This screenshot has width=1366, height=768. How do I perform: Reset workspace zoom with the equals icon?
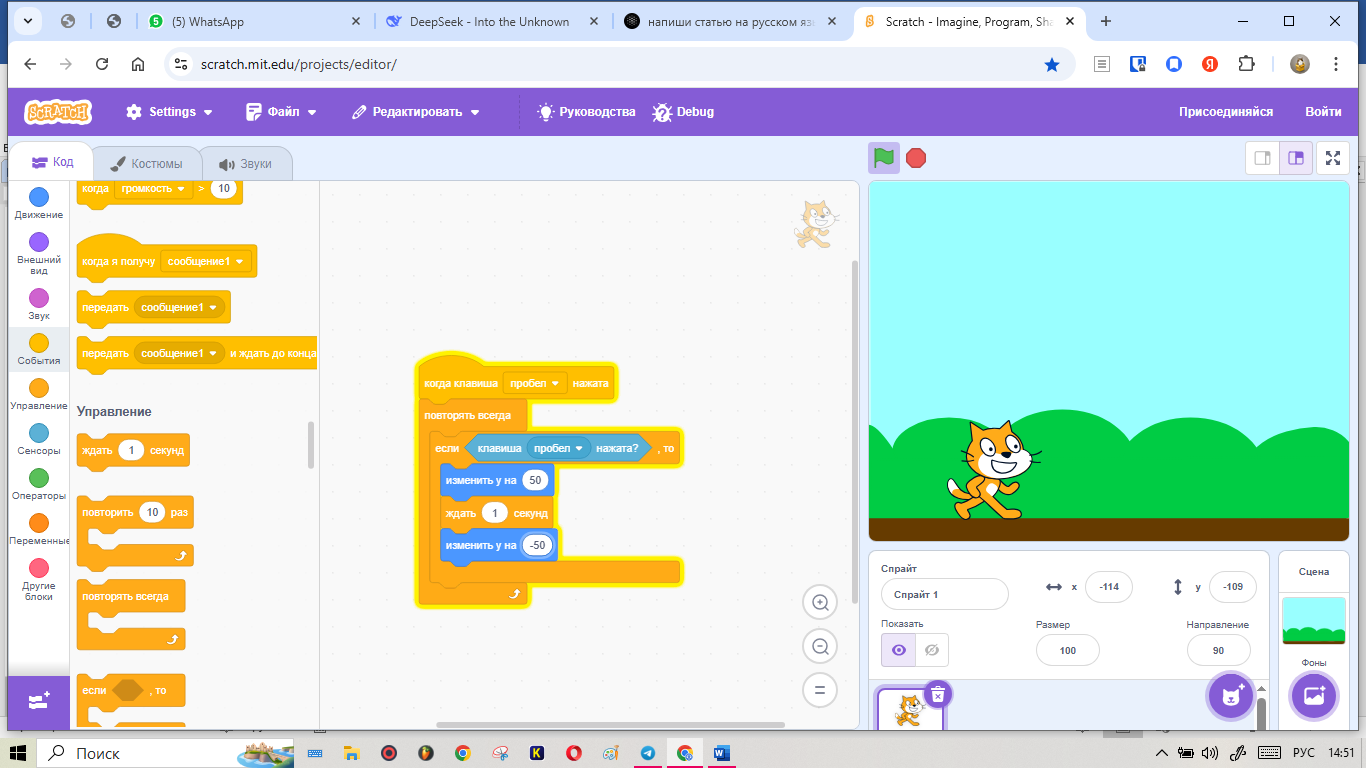(x=820, y=690)
